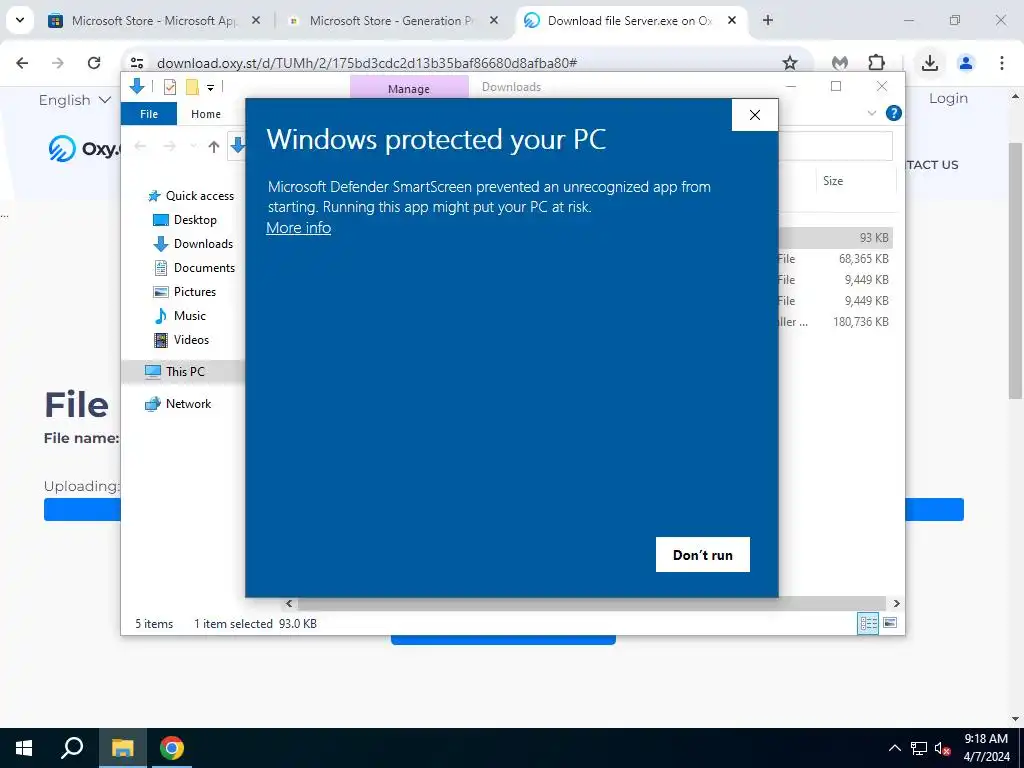Viewport: 1024px width, 768px height.
Task: Open a new Chrome tab
Action: click(x=768, y=20)
